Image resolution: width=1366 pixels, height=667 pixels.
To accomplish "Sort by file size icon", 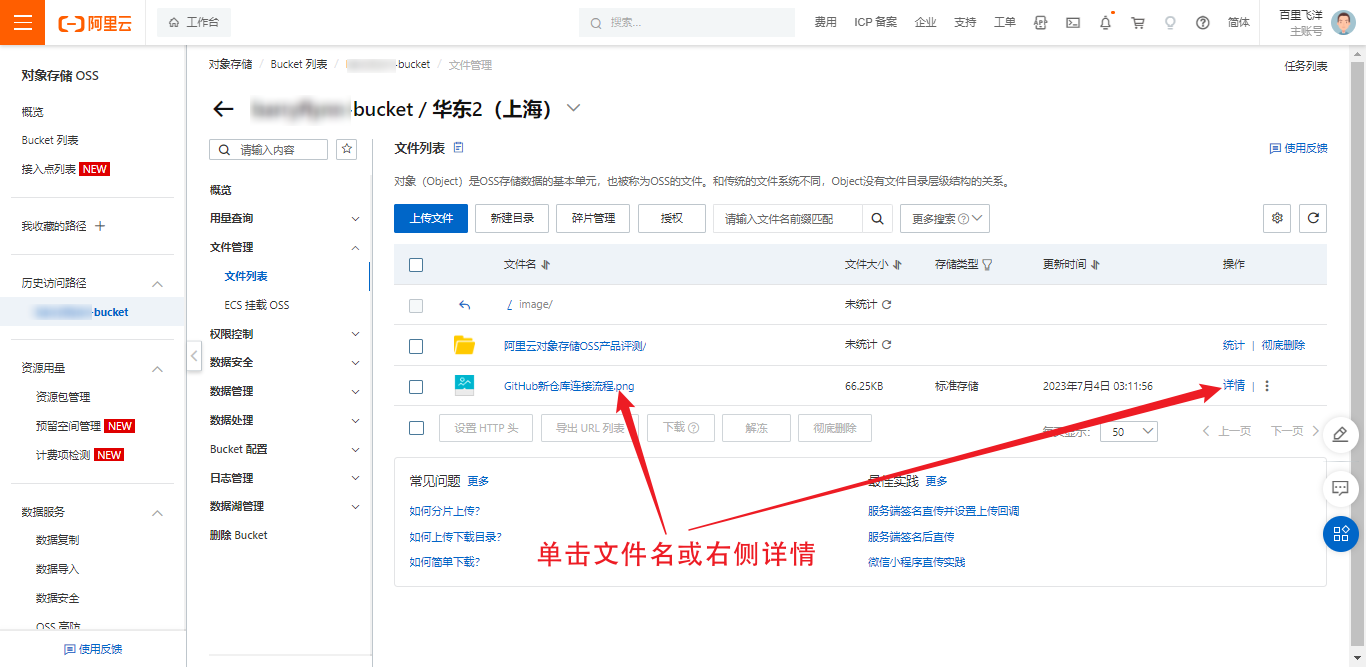I will (897, 265).
